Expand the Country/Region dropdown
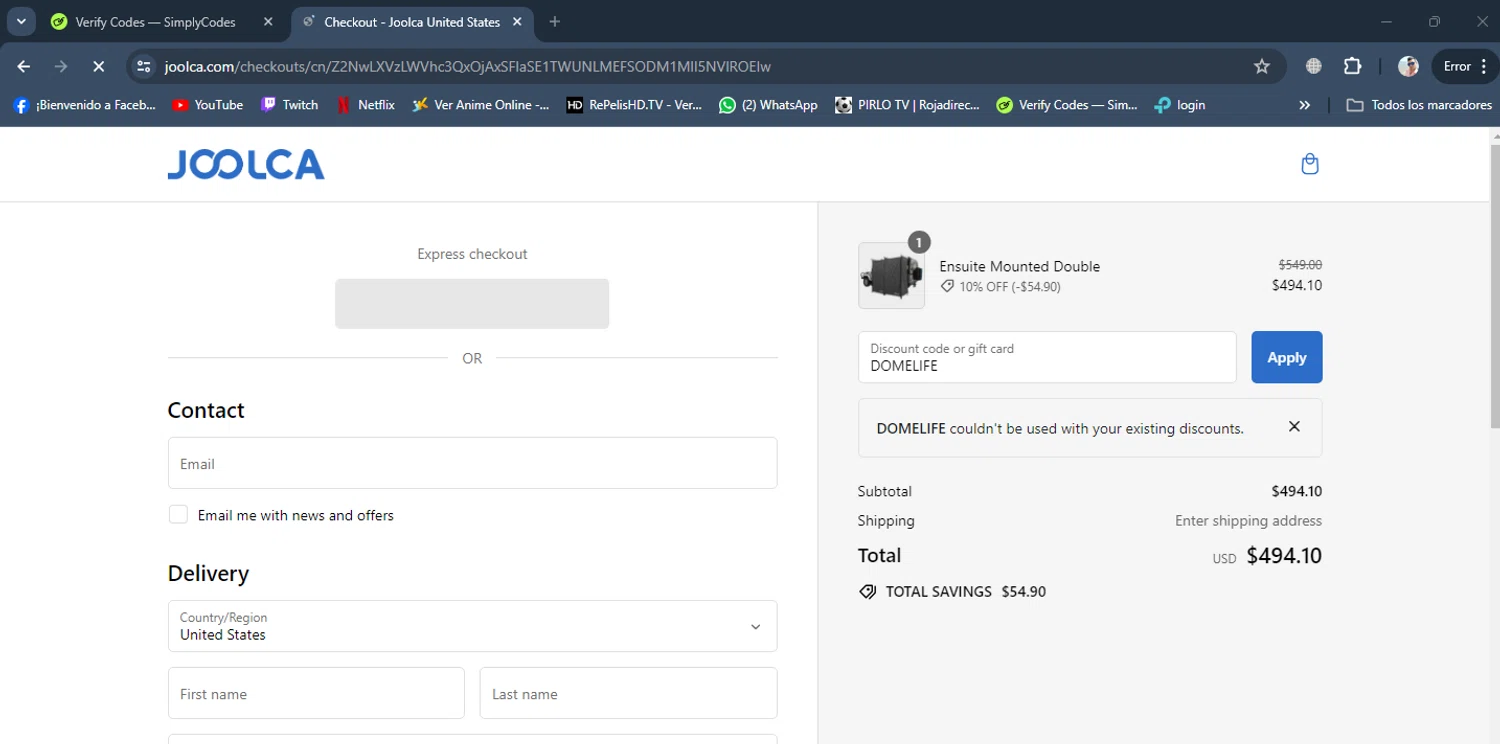 coord(472,626)
